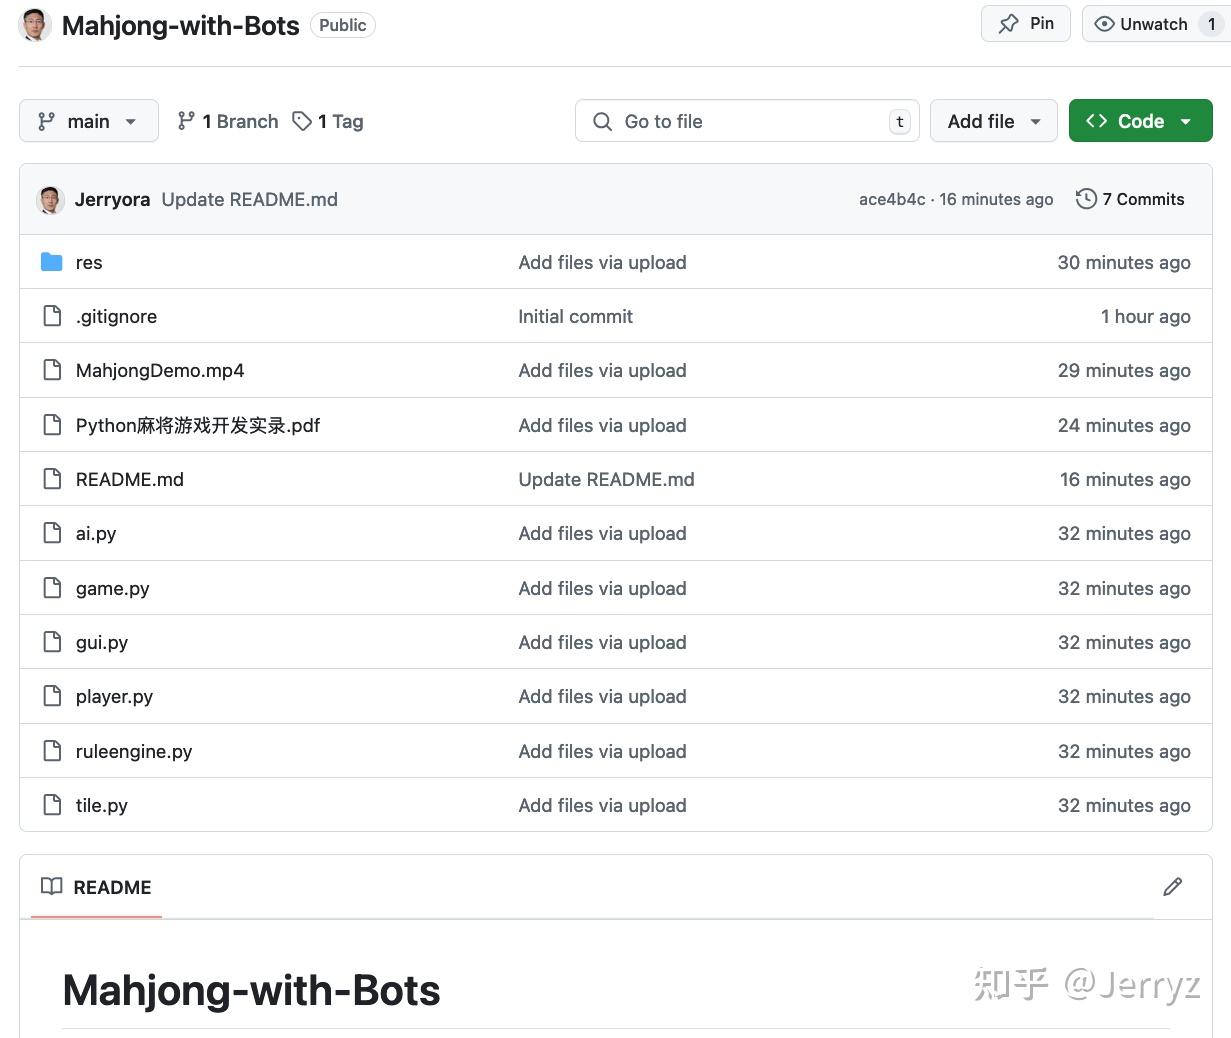Click the owner avatar beside repository title
The image size is (1231, 1038).
tap(36, 25)
